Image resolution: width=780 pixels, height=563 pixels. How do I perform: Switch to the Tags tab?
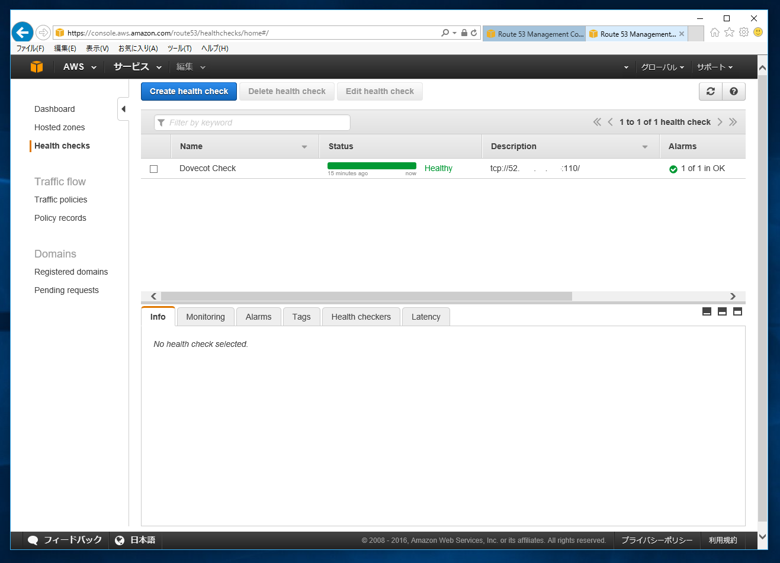click(301, 317)
